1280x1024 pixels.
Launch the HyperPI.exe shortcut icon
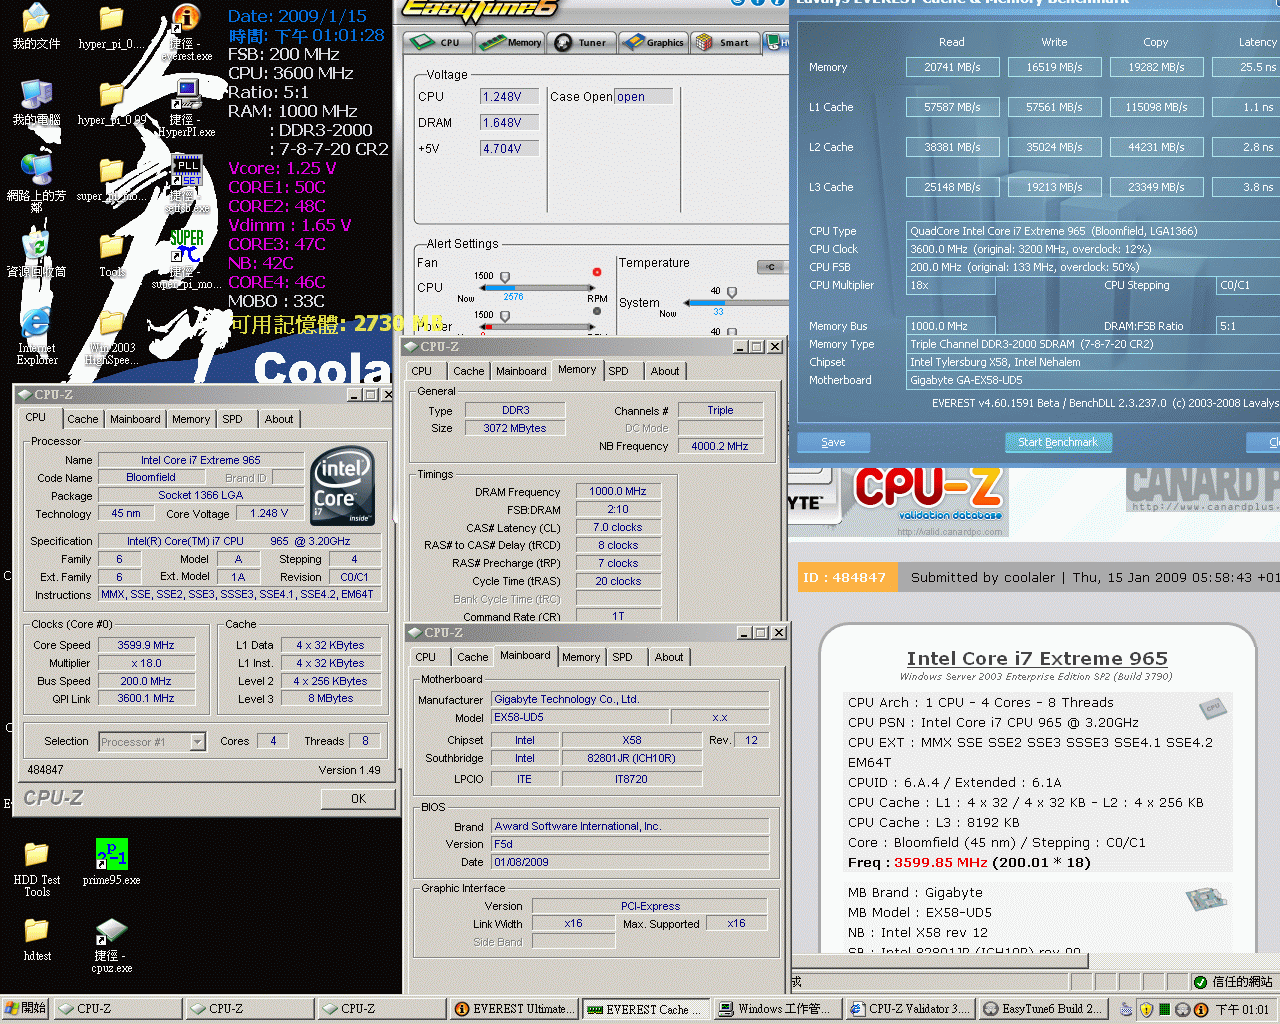tap(186, 106)
